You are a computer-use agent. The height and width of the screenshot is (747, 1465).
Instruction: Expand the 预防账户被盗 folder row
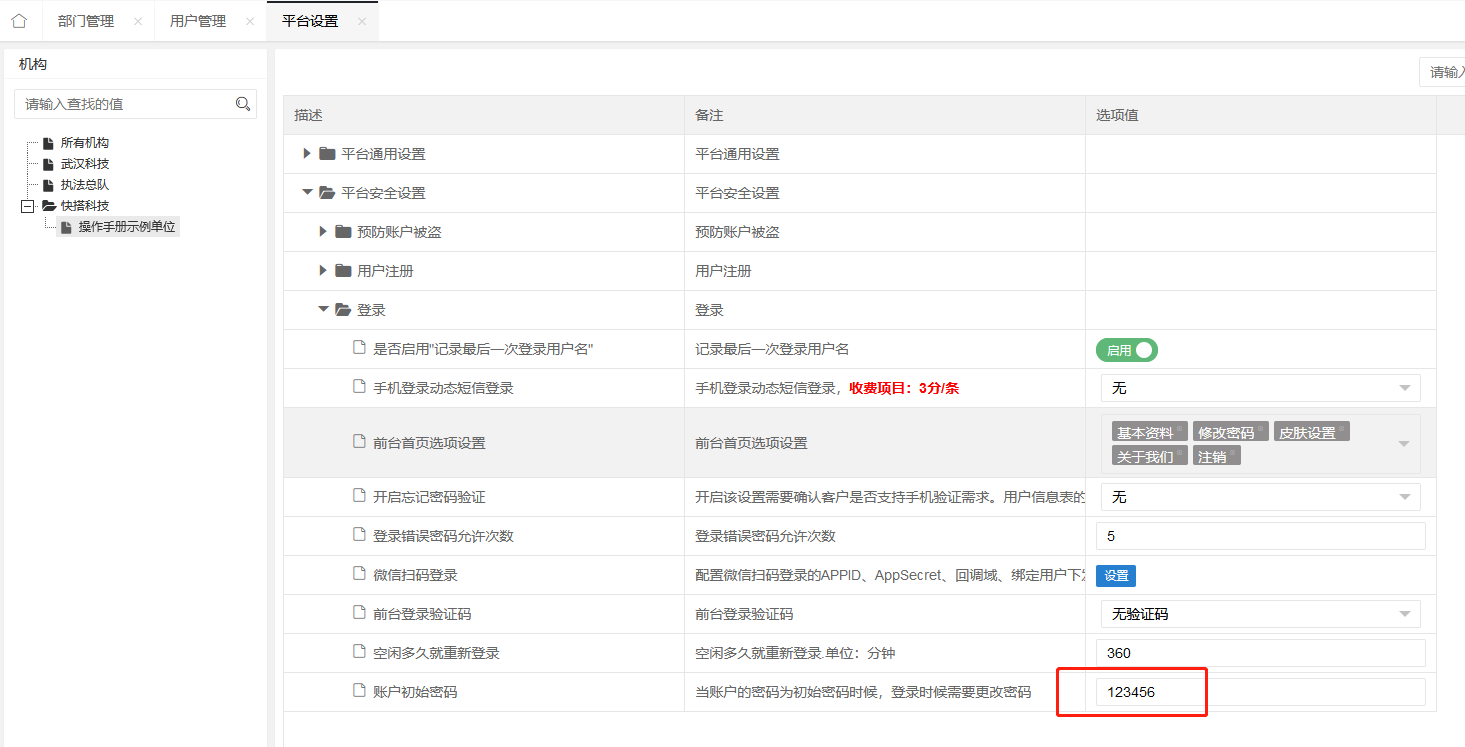click(x=323, y=232)
